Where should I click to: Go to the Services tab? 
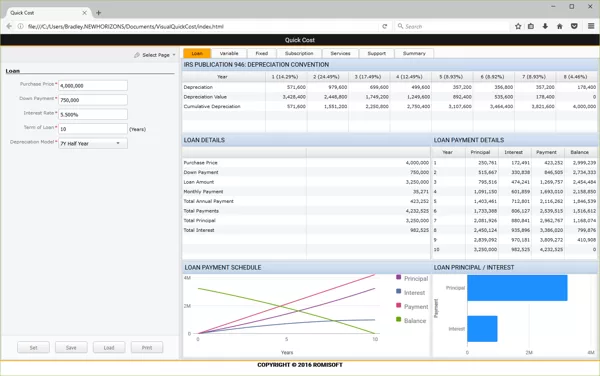coord(341,54)
